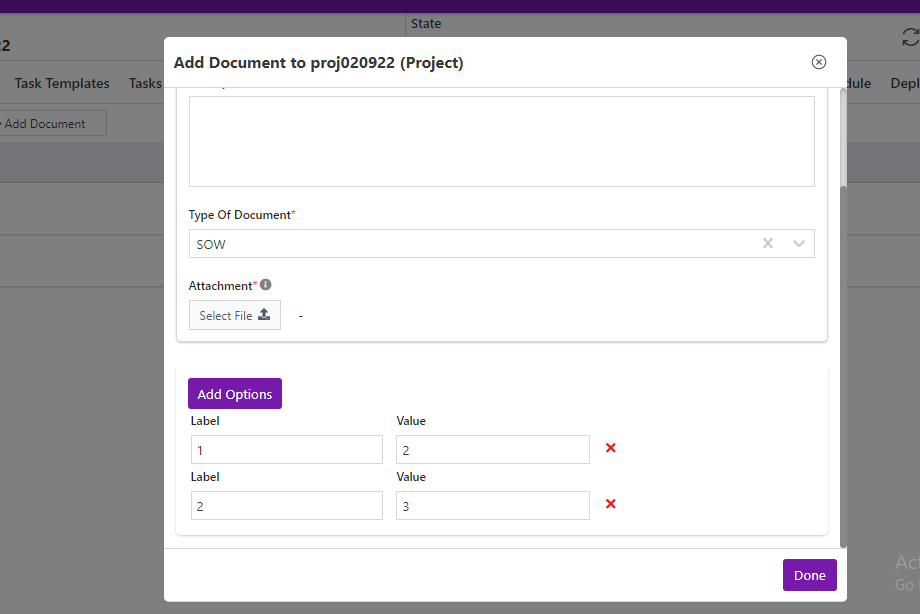Image resolution: width=920 pixels, height=614 pixels.
Task: Click the State column header
Action: click(426, 23)
